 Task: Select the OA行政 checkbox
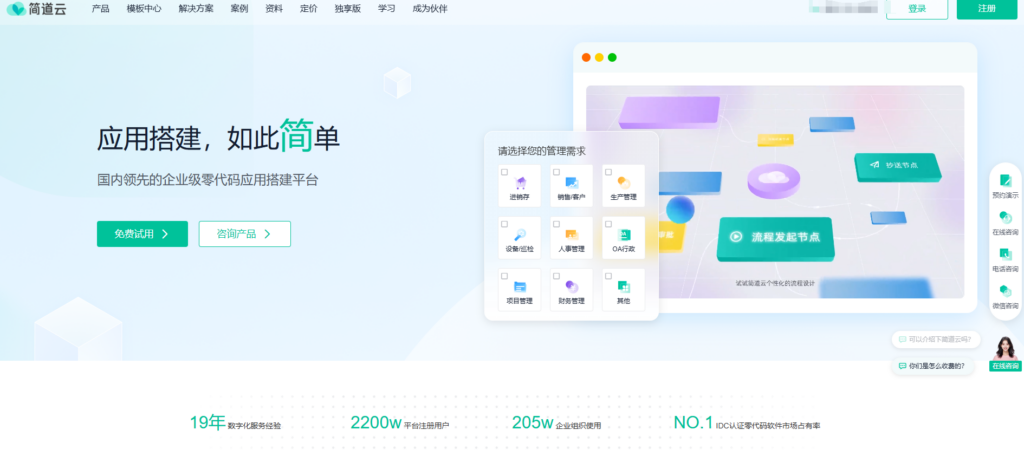point(609,224)
